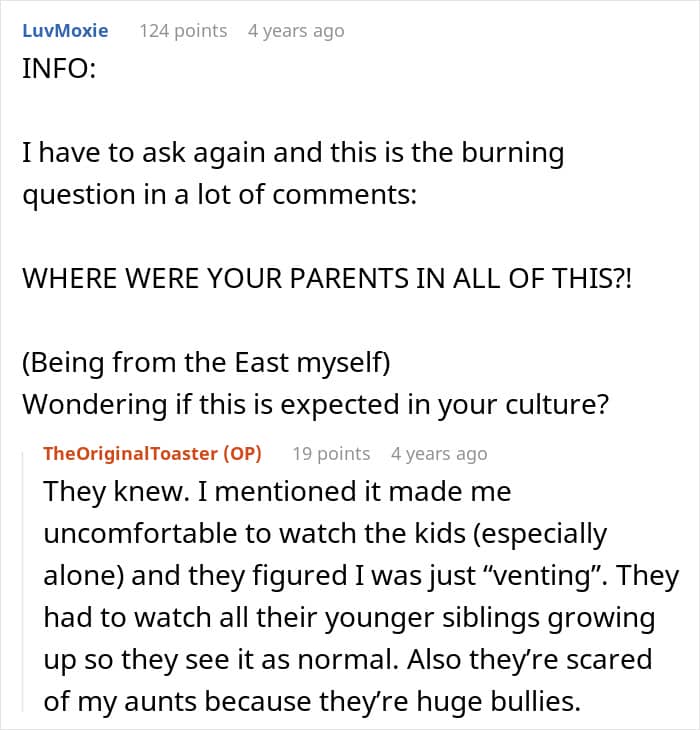
Task: Click the 'They knew. I mentioned' line
Action: click(x=277, y=492)
